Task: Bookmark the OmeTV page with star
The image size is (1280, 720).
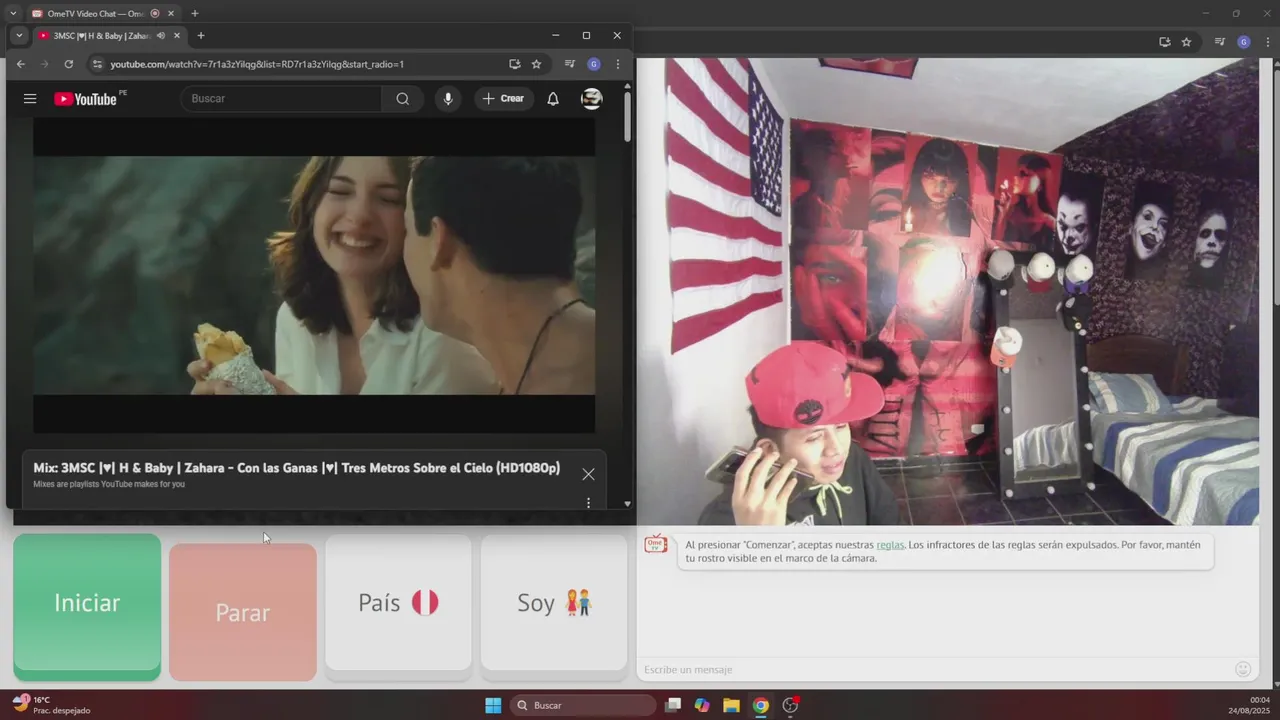Action: pos(1186,42)
